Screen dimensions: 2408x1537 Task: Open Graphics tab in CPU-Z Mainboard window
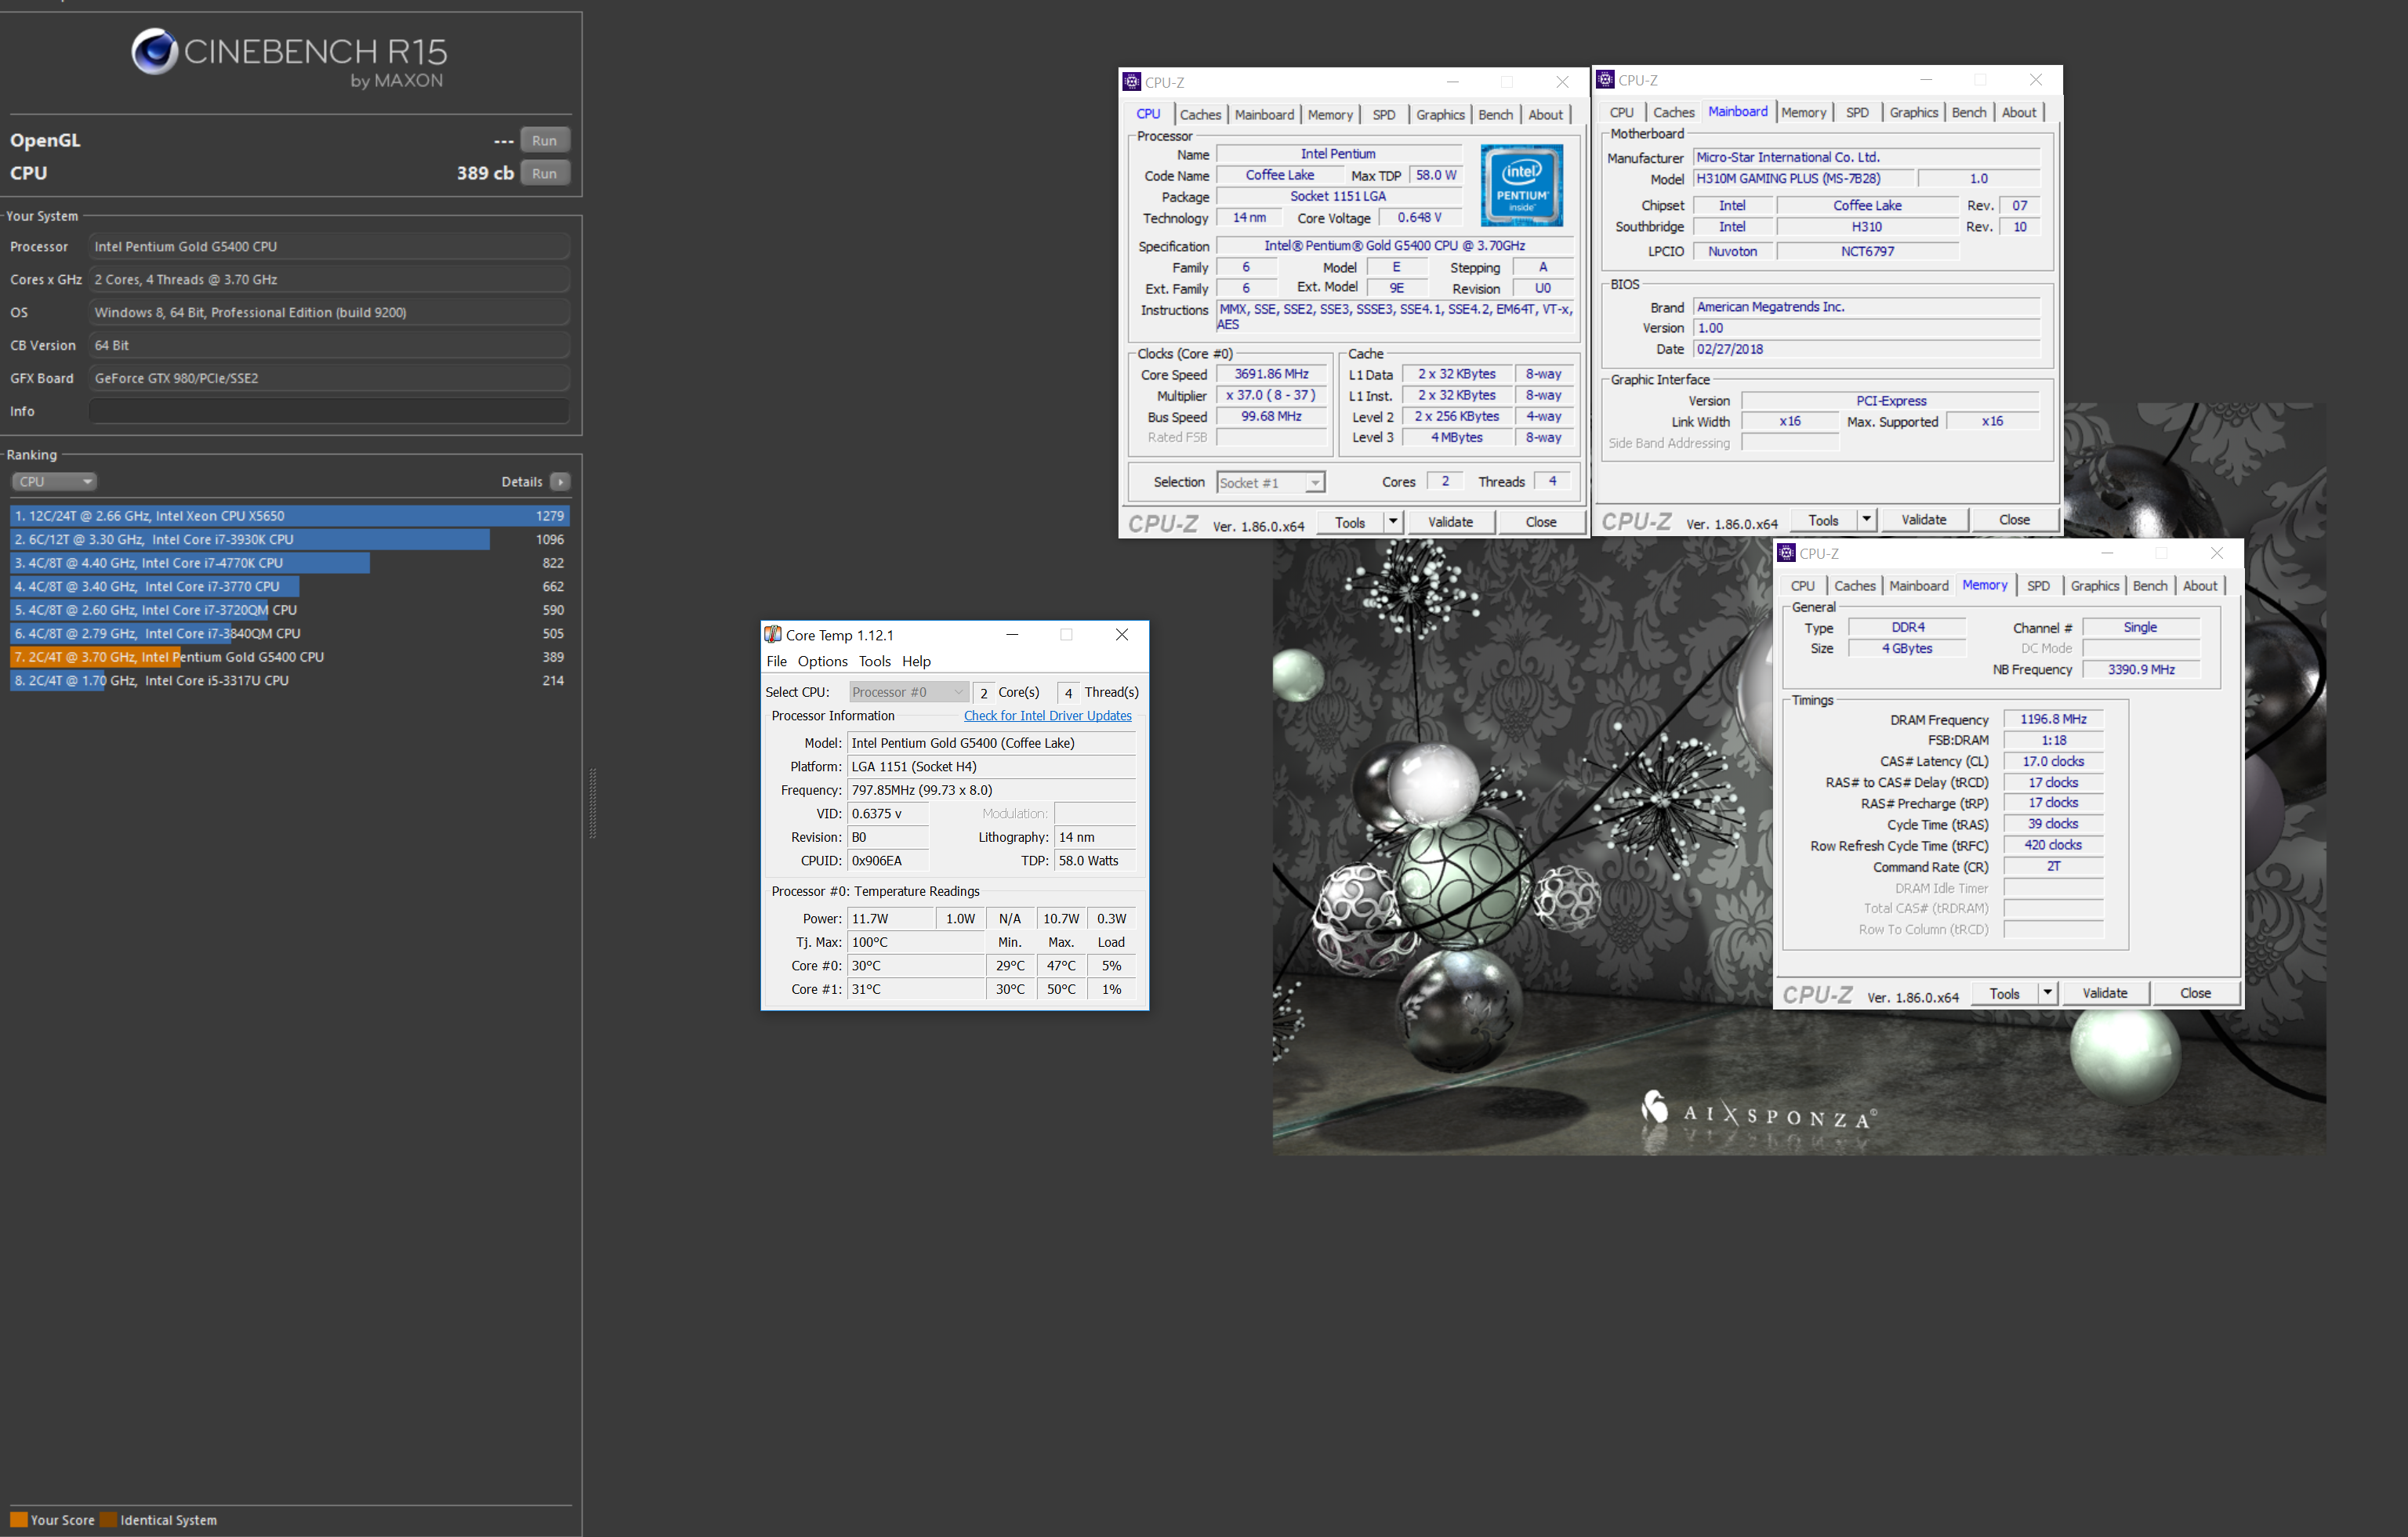click(1914, 113)
